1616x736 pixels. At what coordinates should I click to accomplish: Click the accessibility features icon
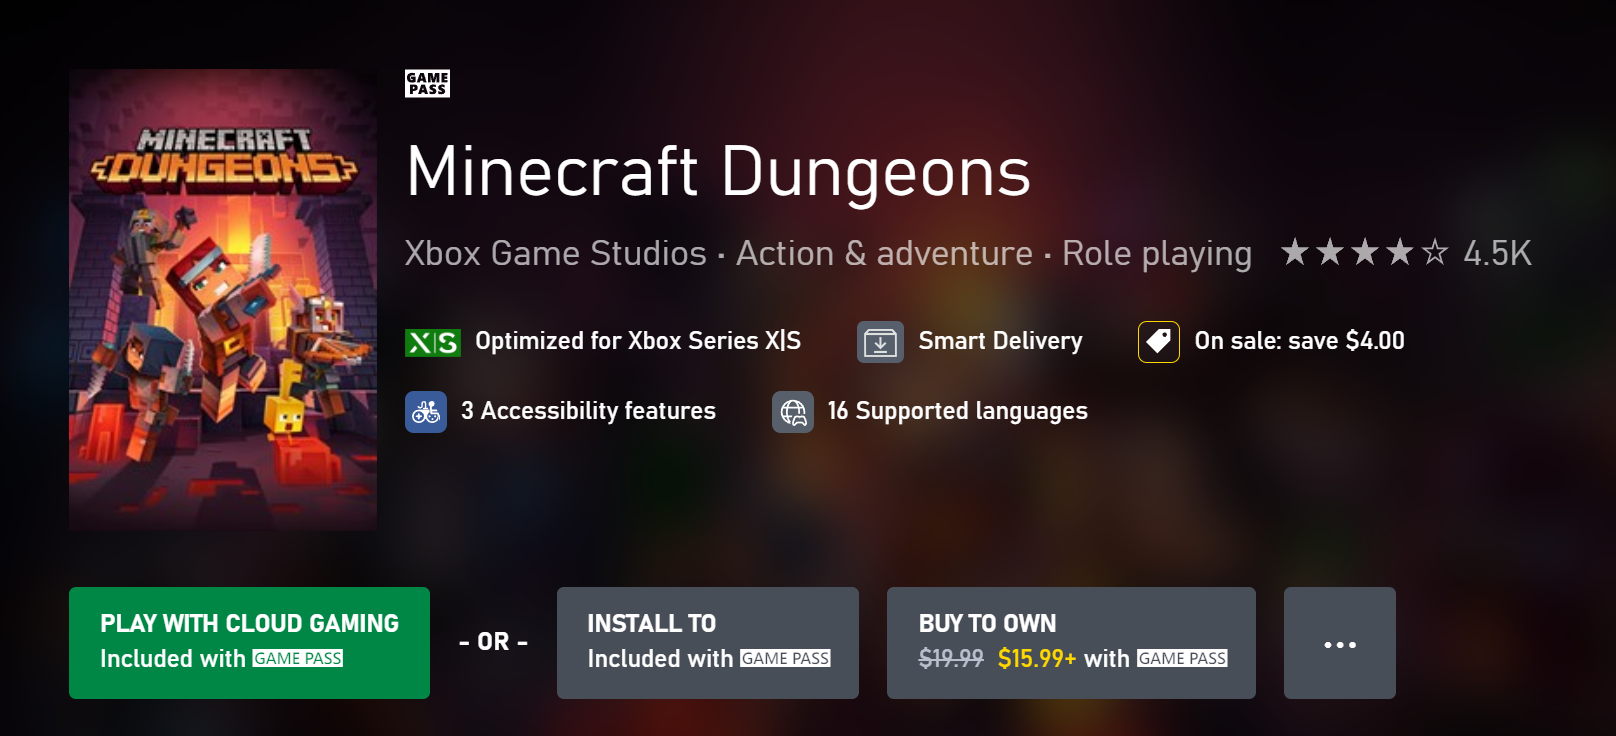[426, 412]
